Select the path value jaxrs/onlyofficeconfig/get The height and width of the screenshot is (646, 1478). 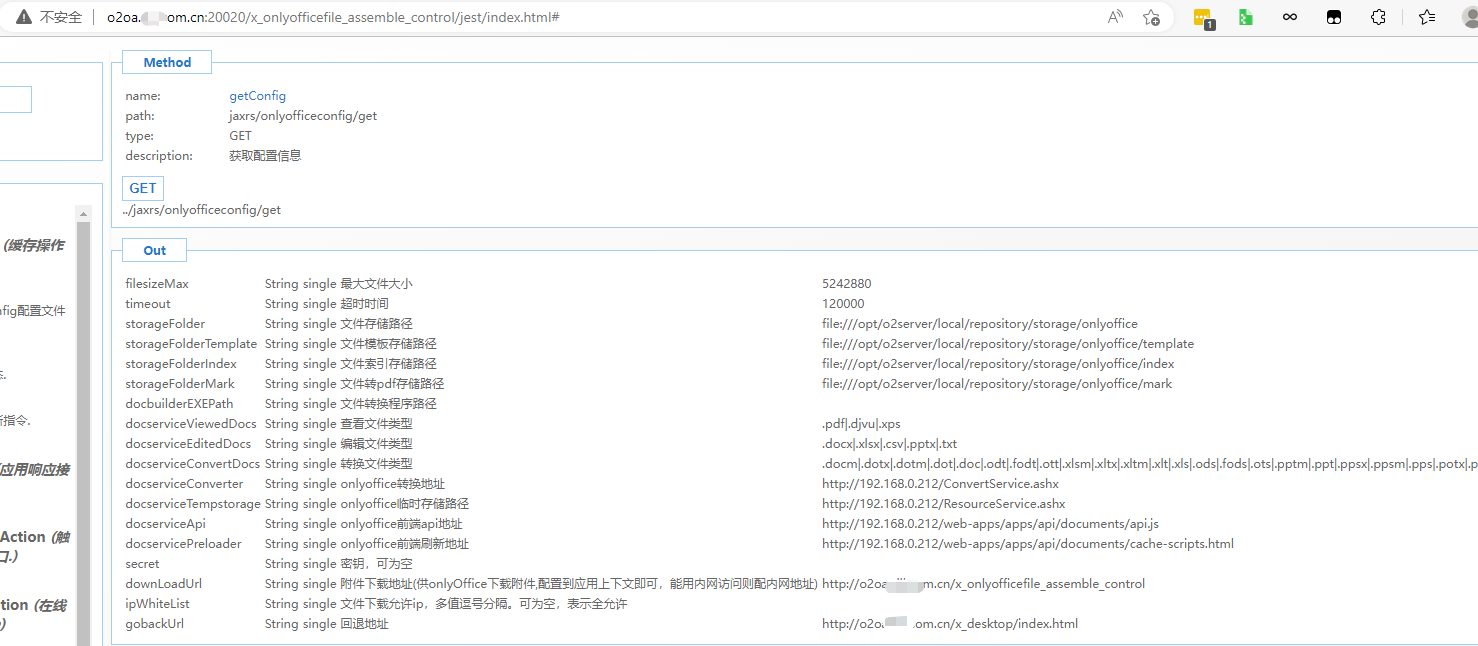point(303,116)
